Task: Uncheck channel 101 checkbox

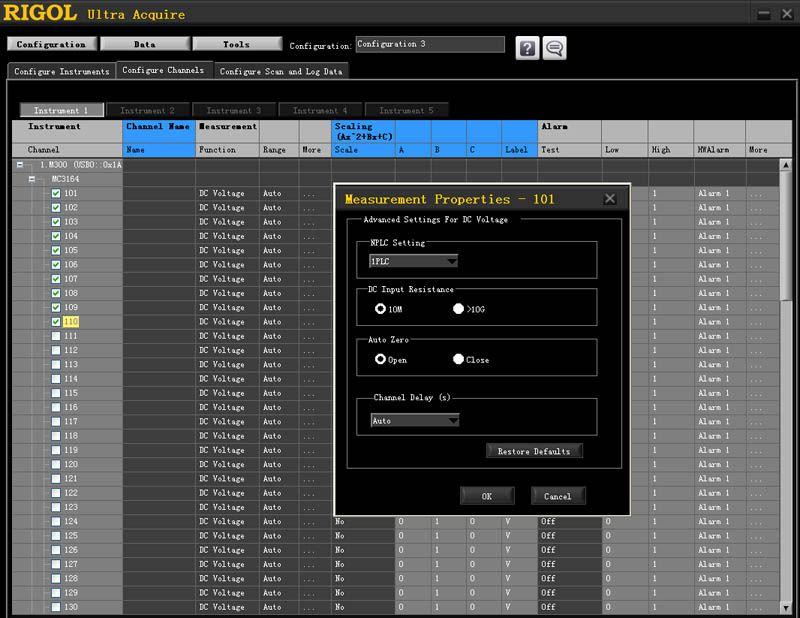Action: click(x=57, y=194)
